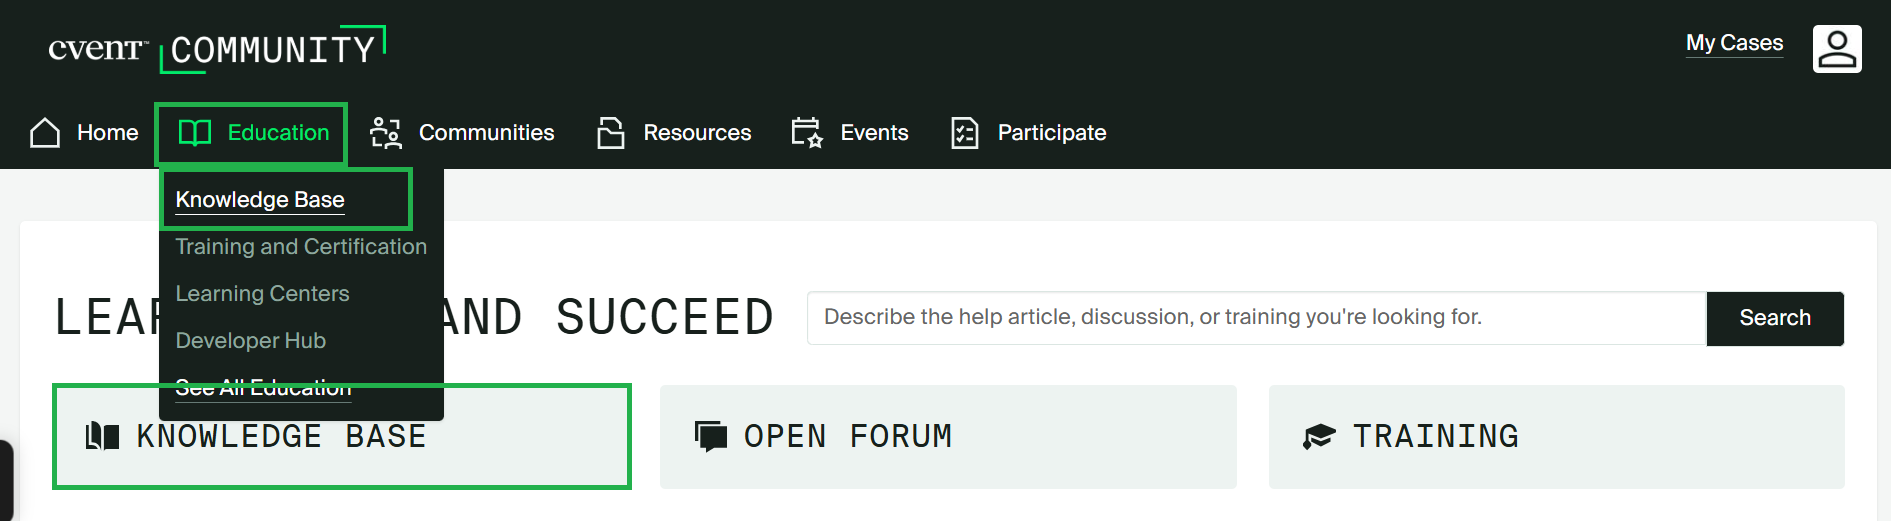This screenshot has width=1891, height=521.
Task: Open the user profile avatar icon
Action: [x=1837, y=49]
